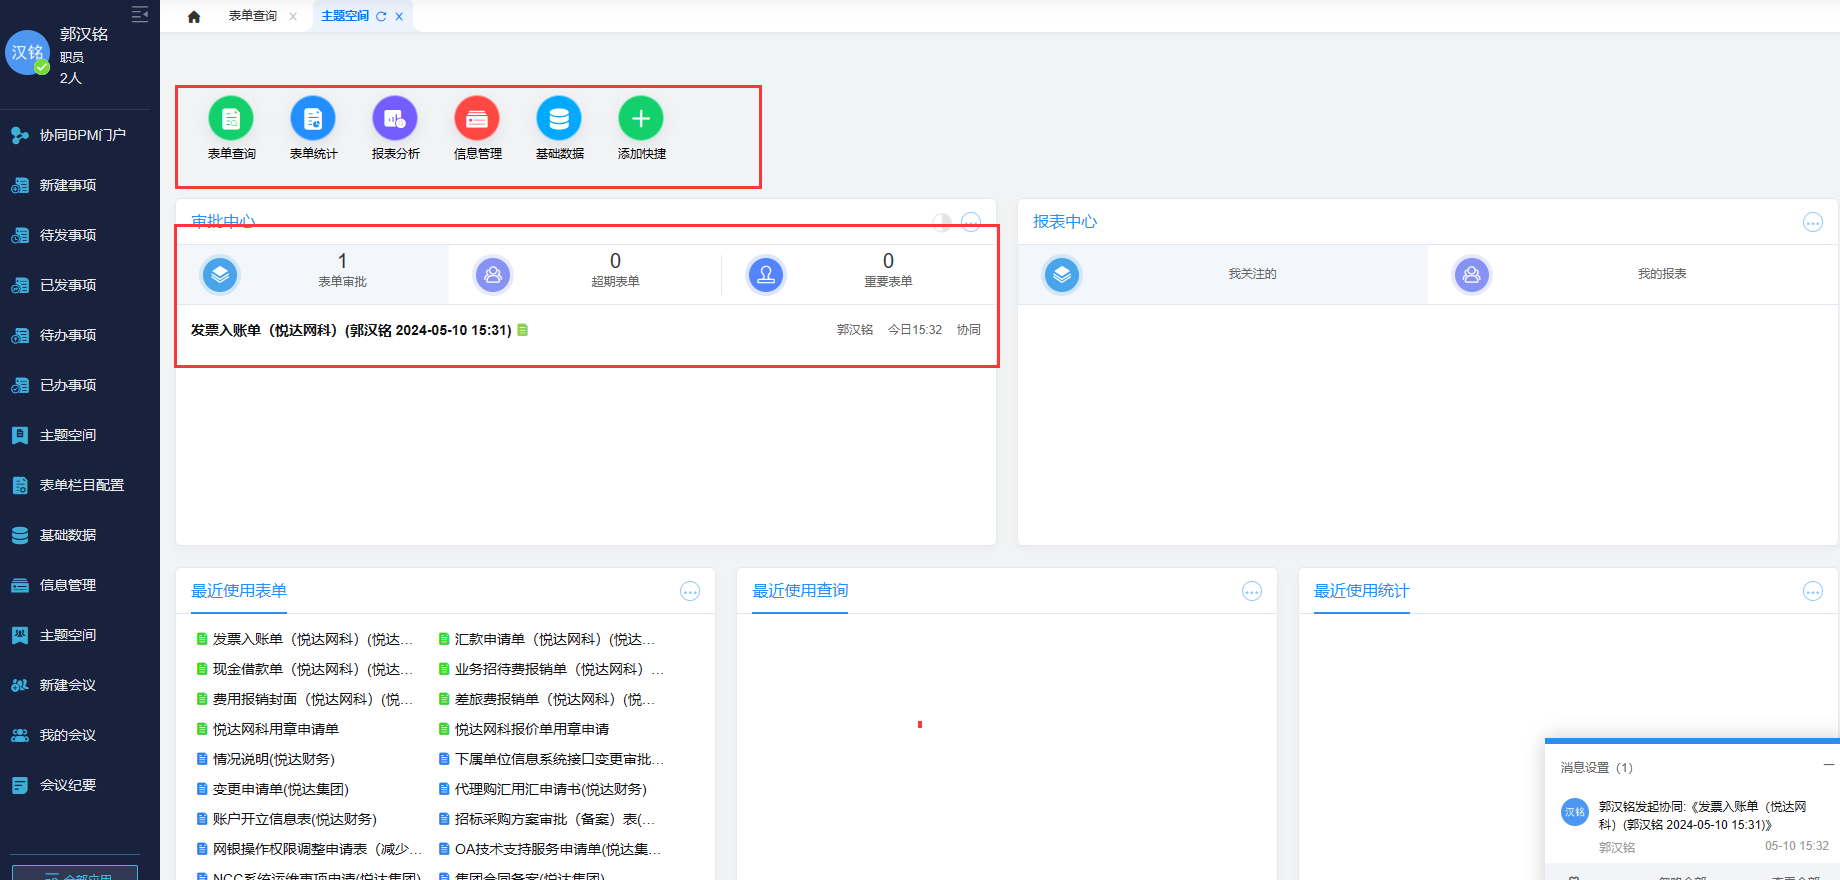This screenshot has height=880, width=1840.
Task: Open 悦达网科用章申请单 from recent forms
Action: tap(275, 729)
